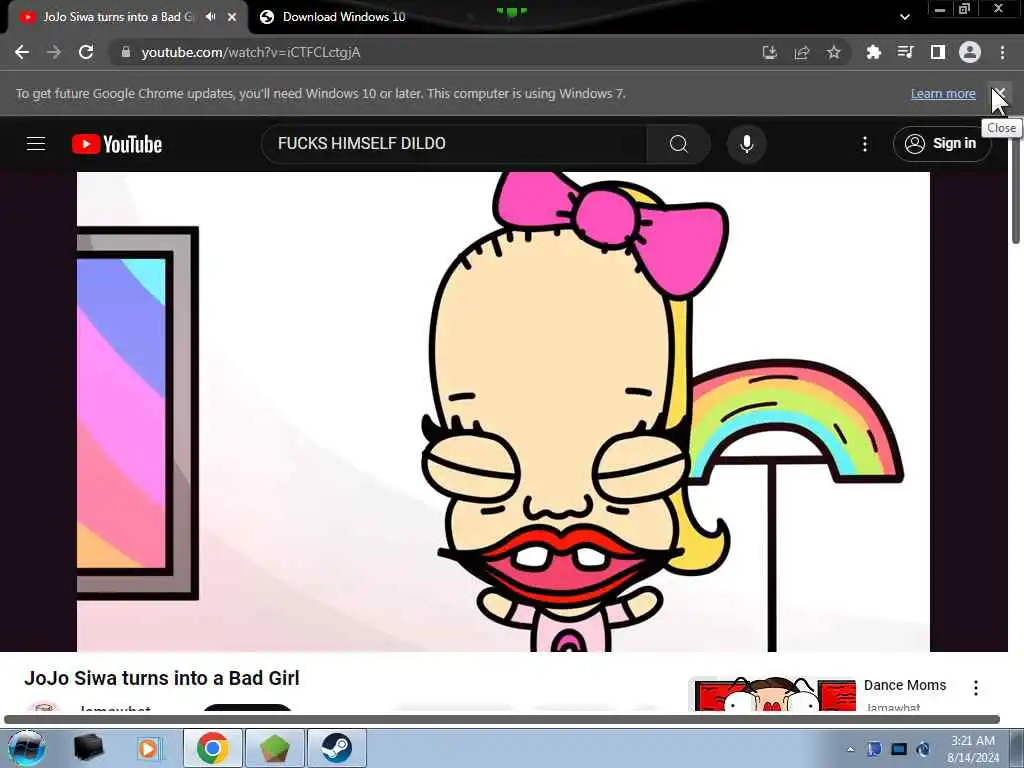The width and height of the screenshot is (1024, 768).
Task: Click inside the YouTube search box
Action: [x=454, y=144]
